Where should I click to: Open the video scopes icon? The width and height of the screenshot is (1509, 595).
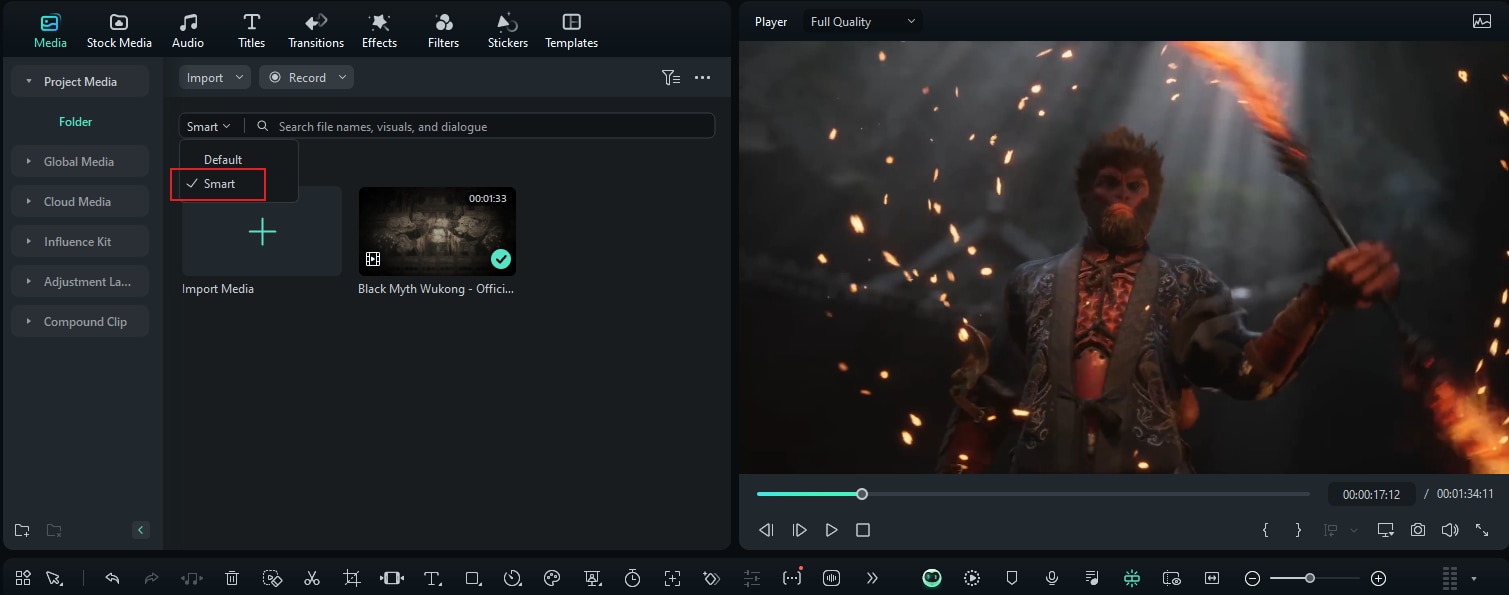[x=1482, y=21]
